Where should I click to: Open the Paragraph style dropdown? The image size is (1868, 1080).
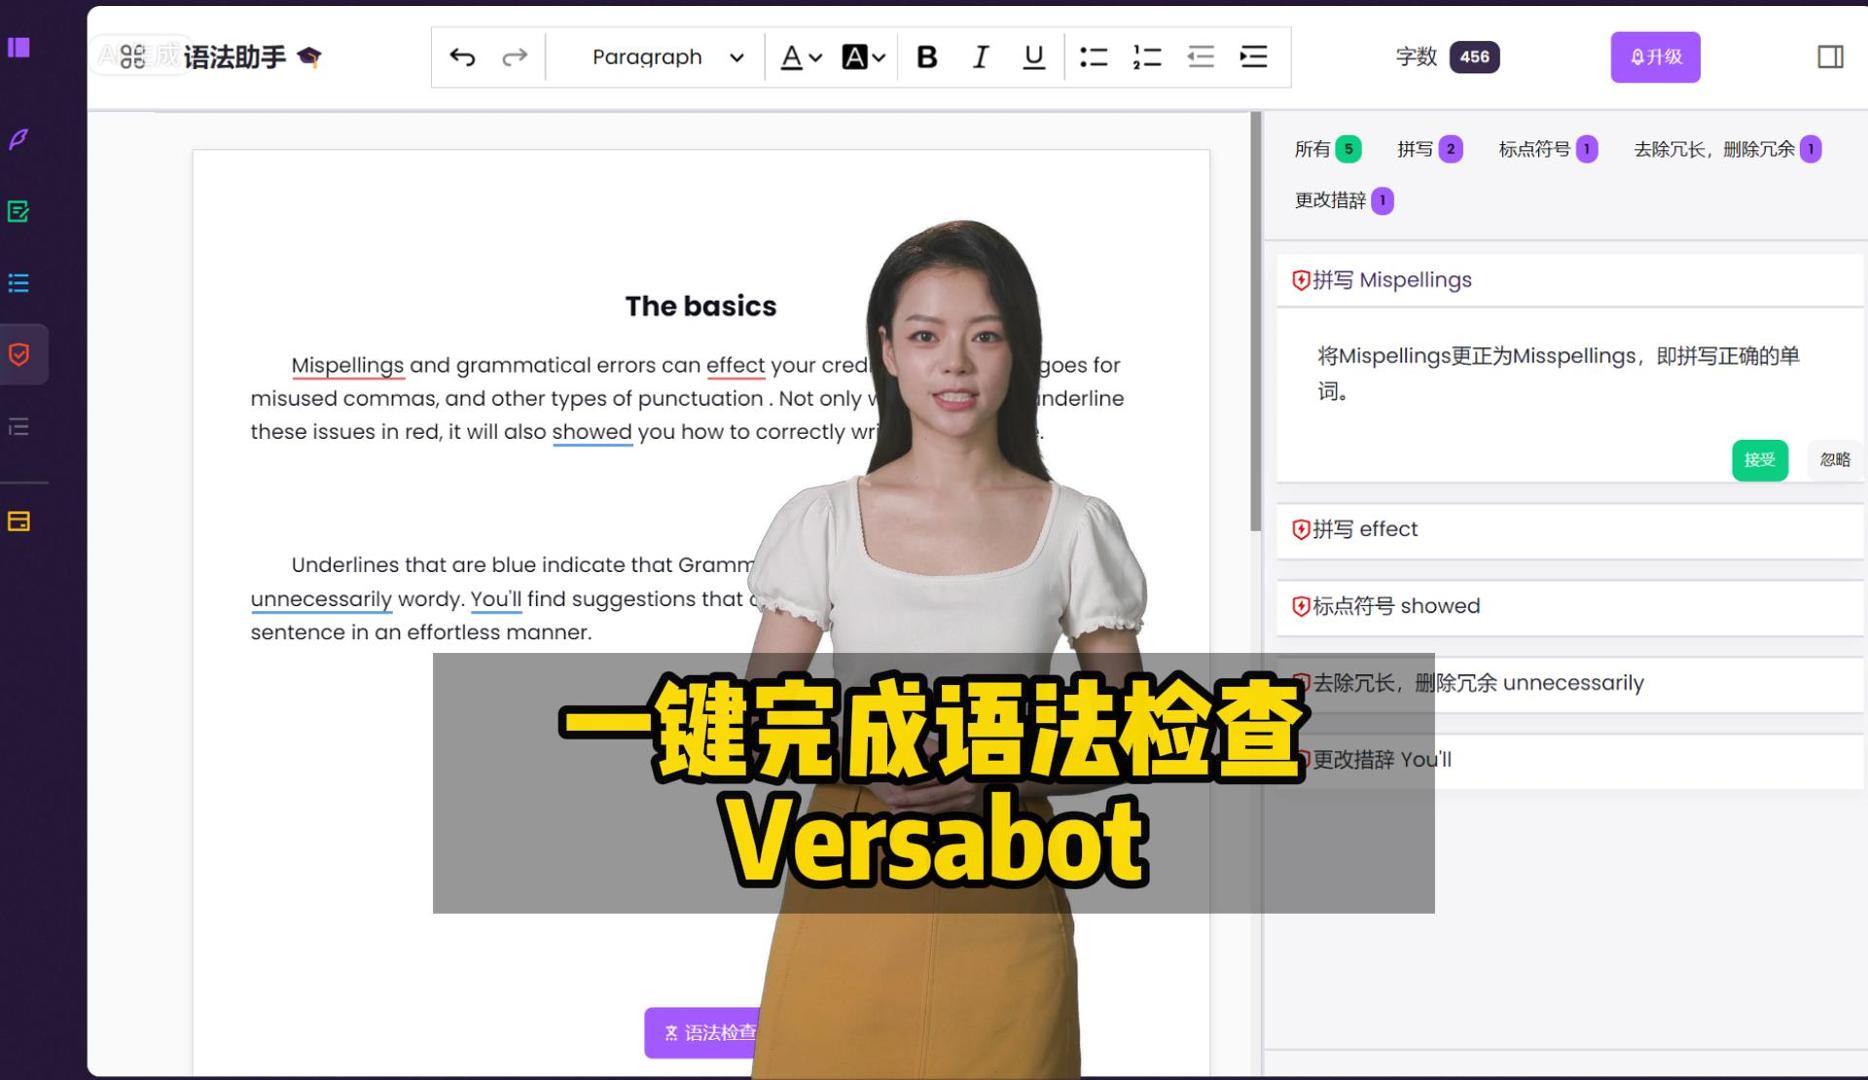coord(666,57)
